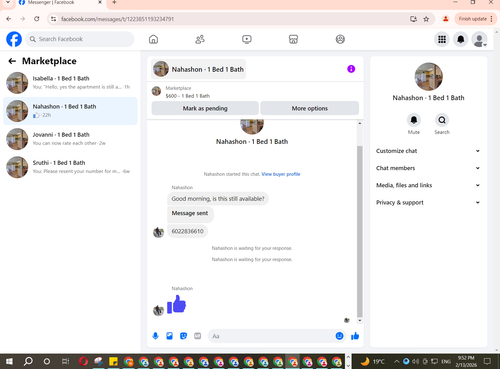Open the View buyer profile link

click(281, 174)
